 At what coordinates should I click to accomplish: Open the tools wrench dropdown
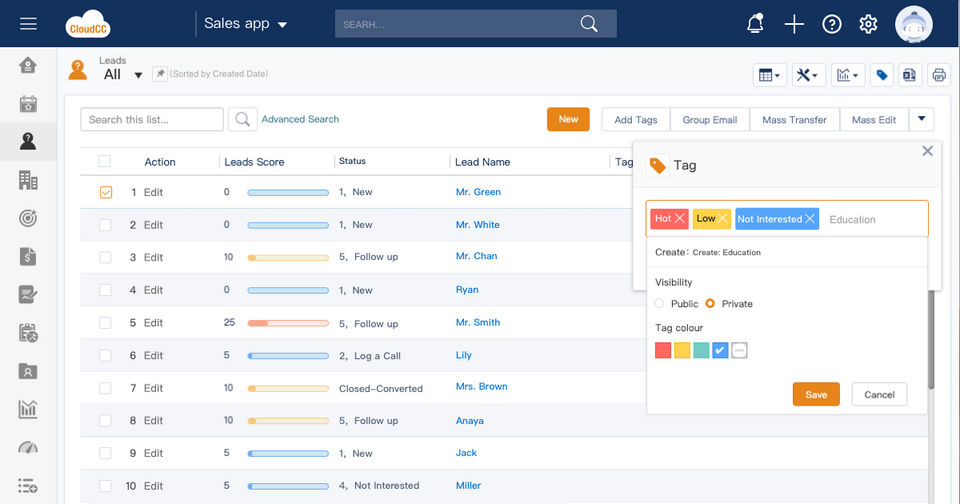point(809,75)
